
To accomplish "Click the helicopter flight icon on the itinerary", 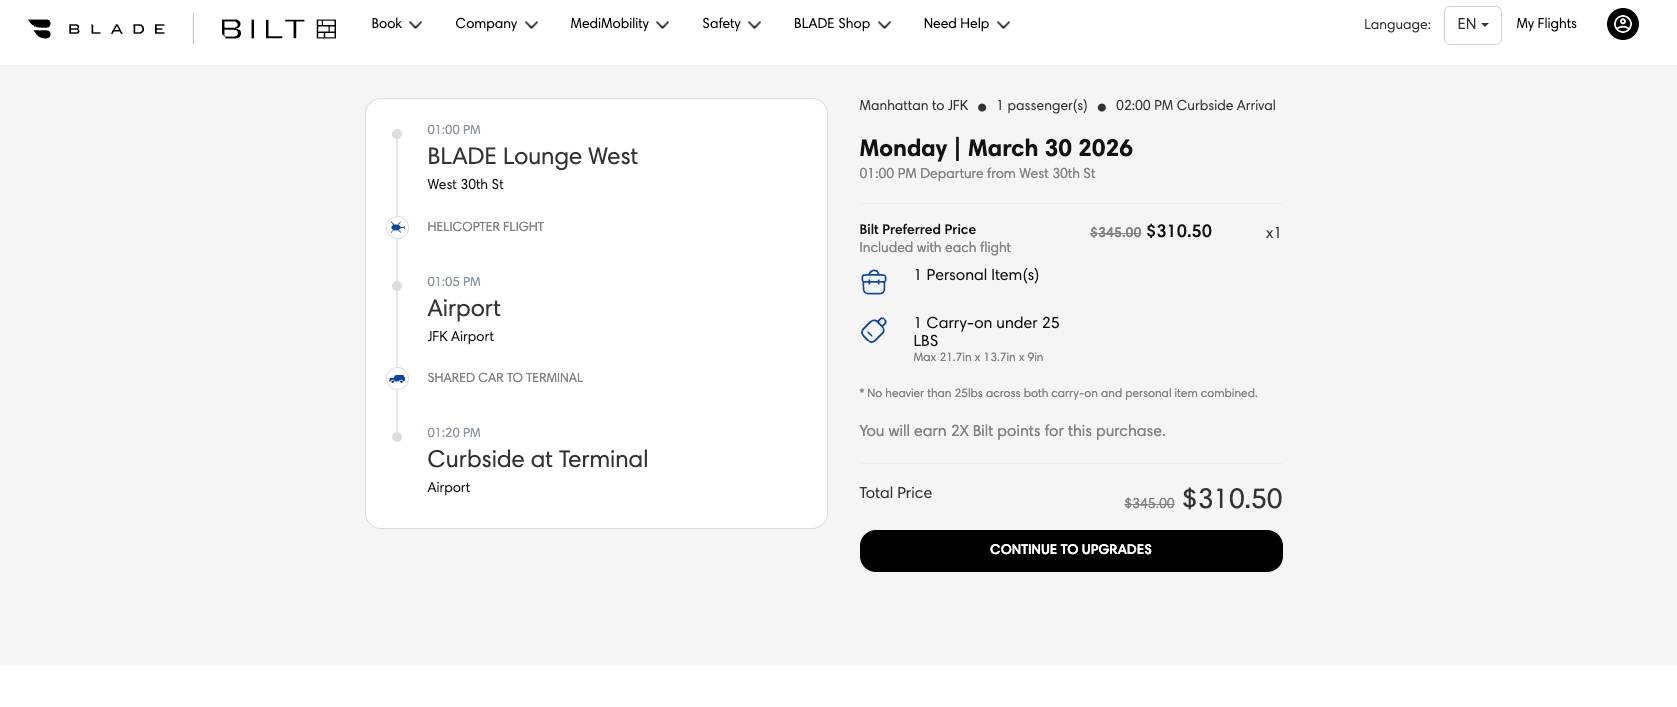I will click(x=397, y=227).
